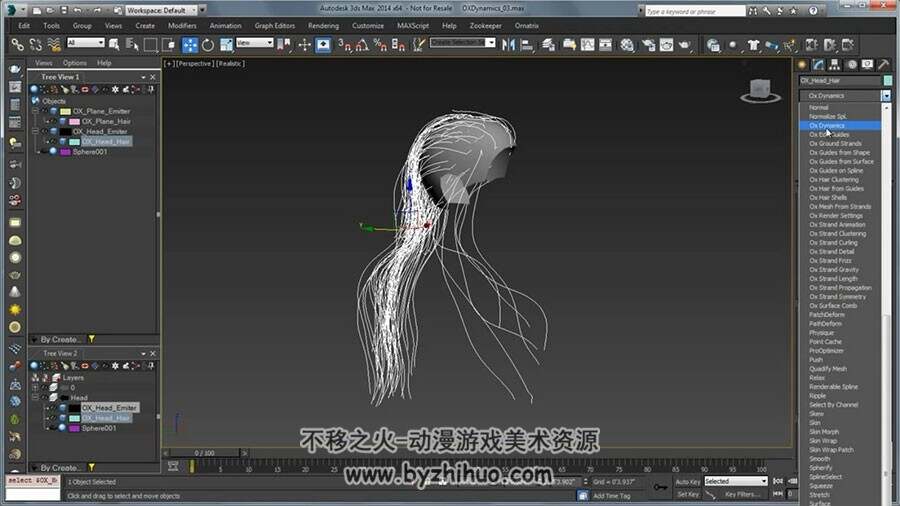This screenshot has height=506, width=900.
Task: Select the Select and Link tool
Action: (17, 45)
